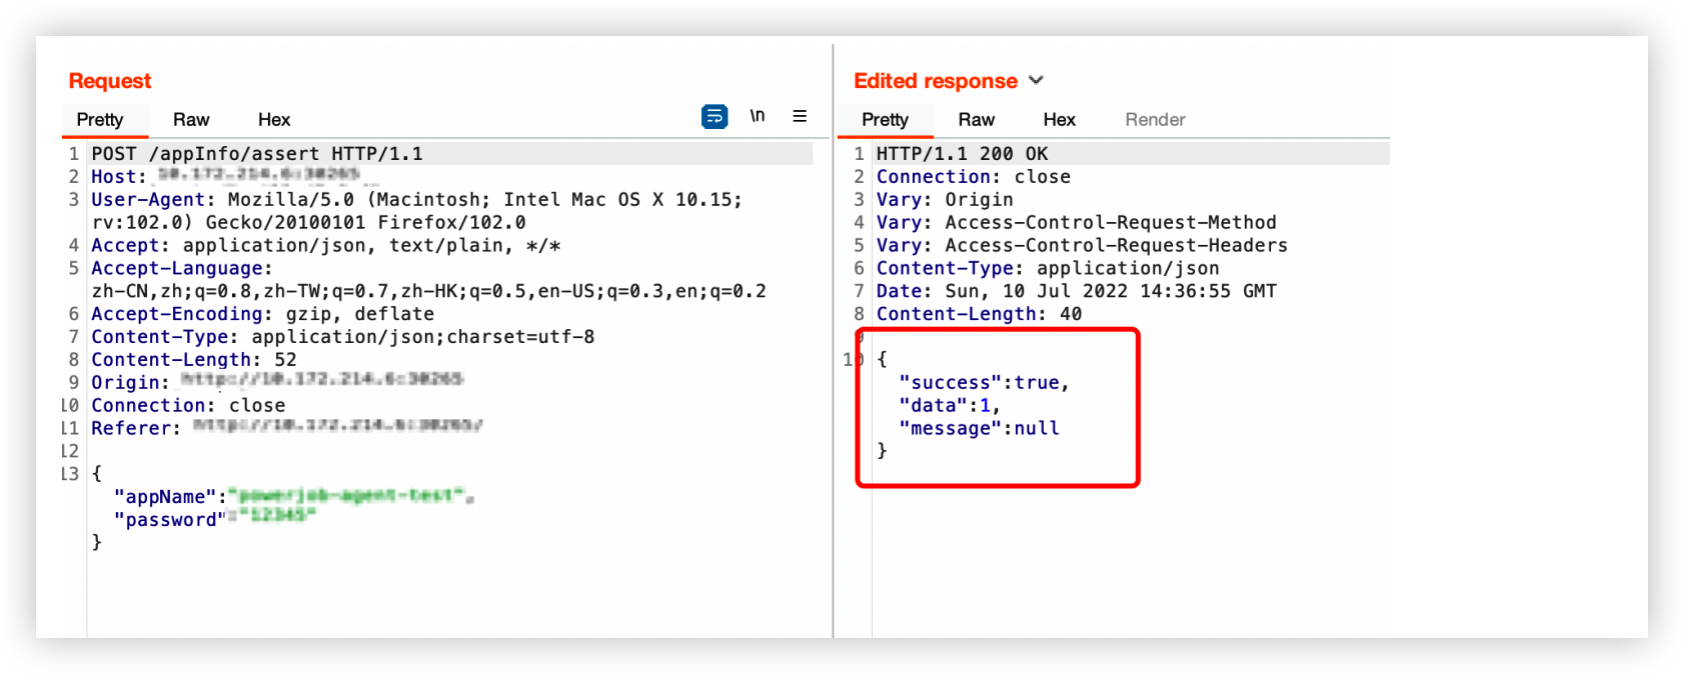Click the Vary: Access-Control-Request-Headers line

pos(1082,246)
